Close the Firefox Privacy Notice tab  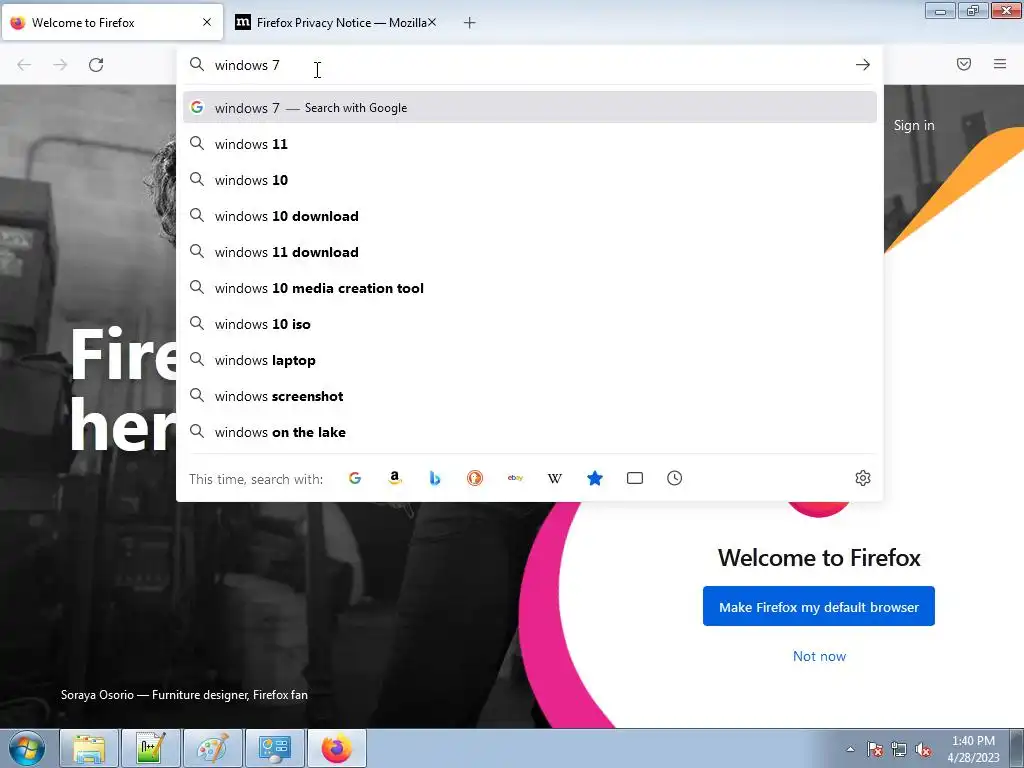(432, 22)
